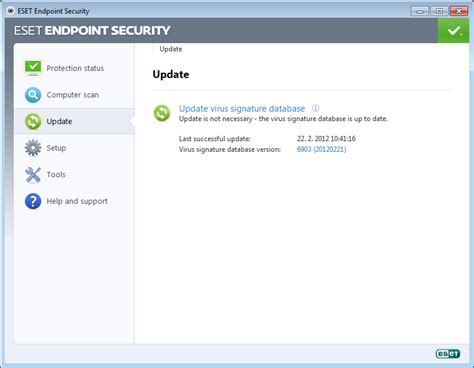
Task: Open the Tools section
Action: [74, 175]
